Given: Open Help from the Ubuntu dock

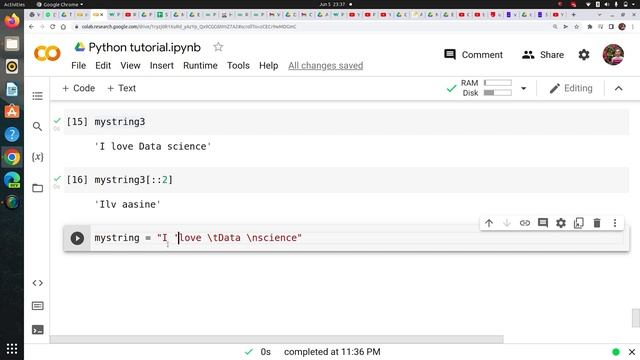Looking at the screenshot, I should pos(12,134).
